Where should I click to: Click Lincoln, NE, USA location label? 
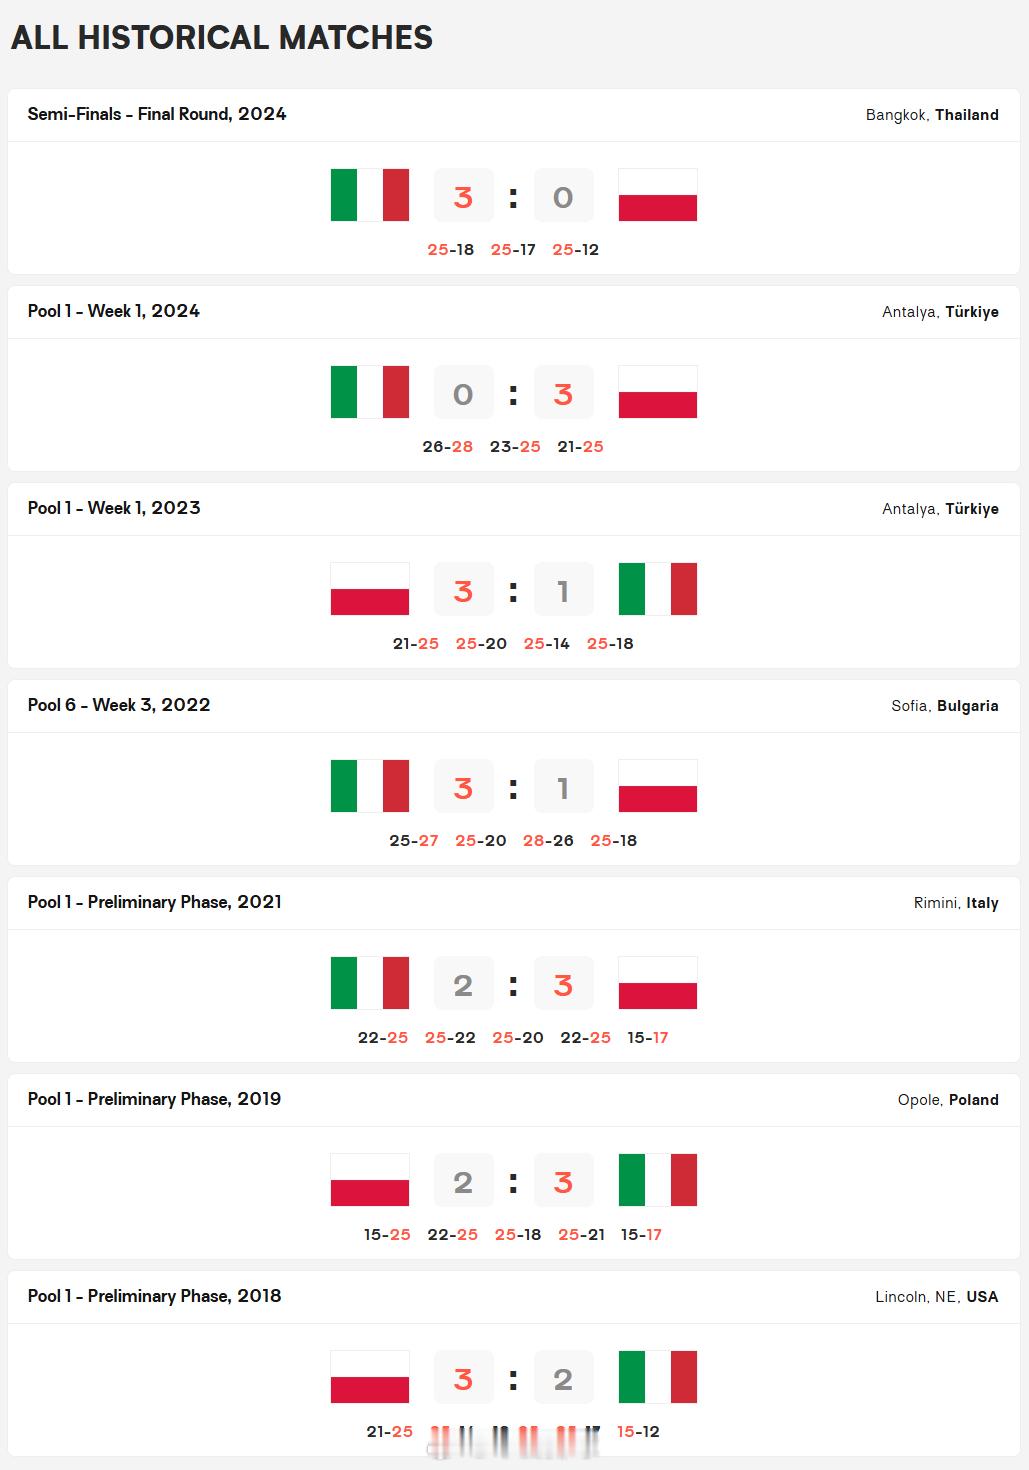(937, 1297)
